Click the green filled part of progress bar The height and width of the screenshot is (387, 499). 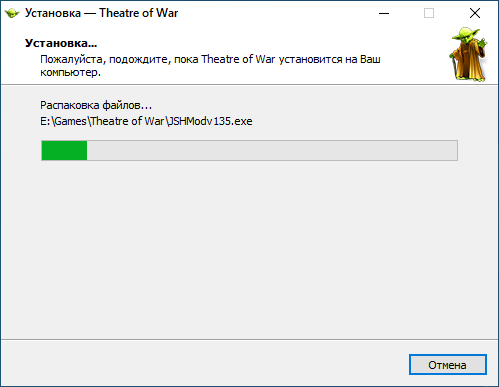tap(64, 151)
